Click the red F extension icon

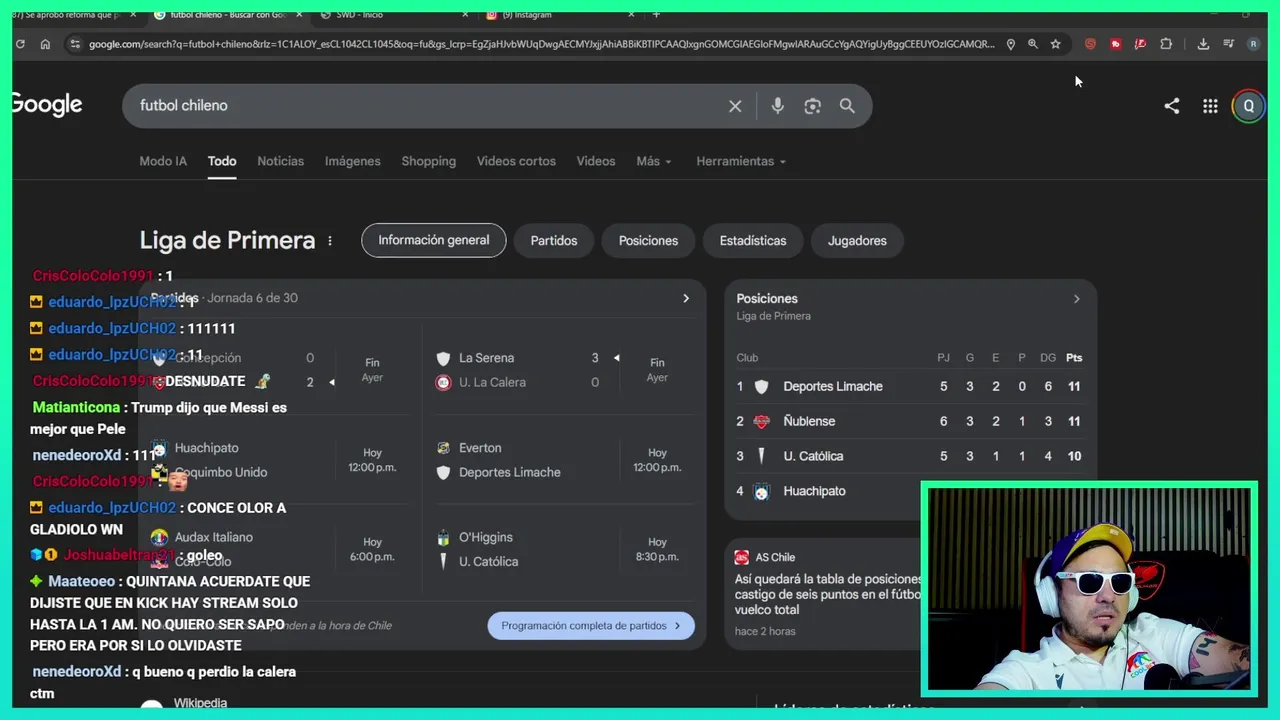(1140, 44)
